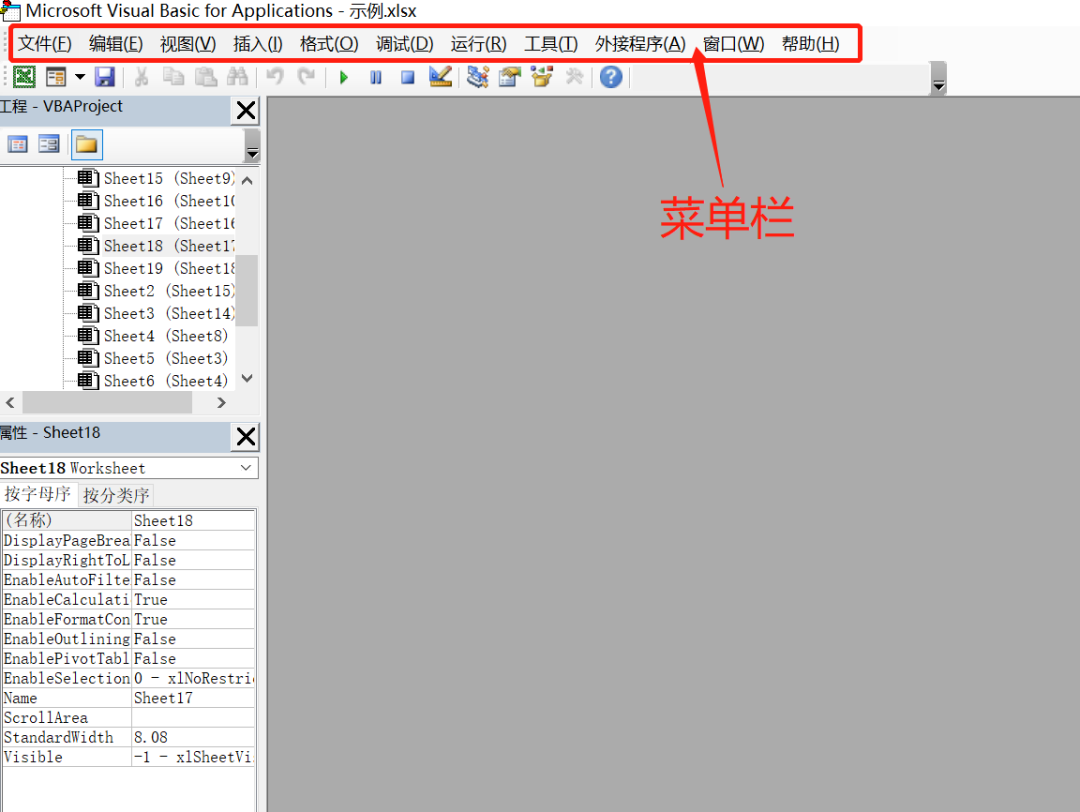Click the Visible property value
Viewport: 1080px width, 812px height.
point(194,758)
